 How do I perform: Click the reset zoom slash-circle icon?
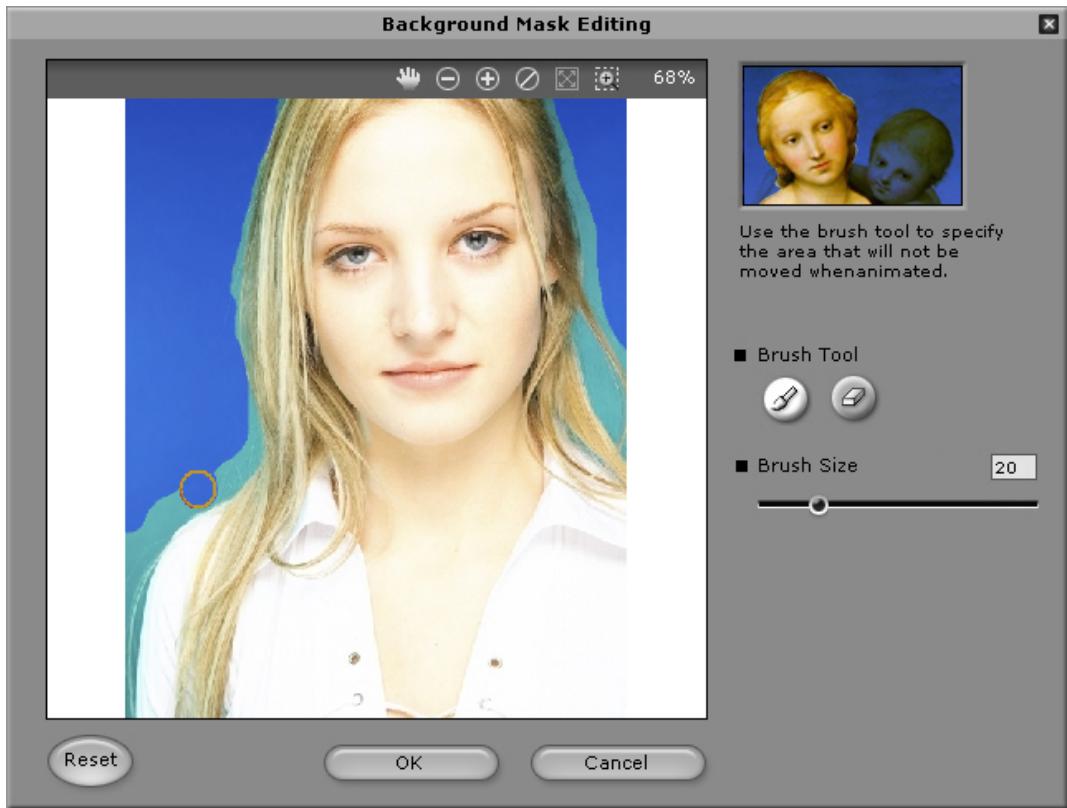tap(527, 79)
